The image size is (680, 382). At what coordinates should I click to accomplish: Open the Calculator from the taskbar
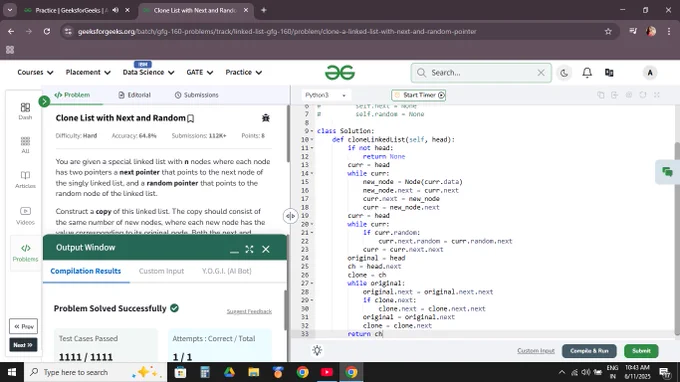click(x=205, y=372)
